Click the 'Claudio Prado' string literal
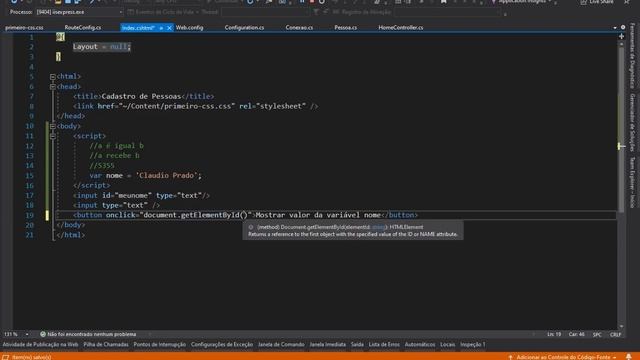The height and width of the screenshot is (360, 640). click(167, 176)
